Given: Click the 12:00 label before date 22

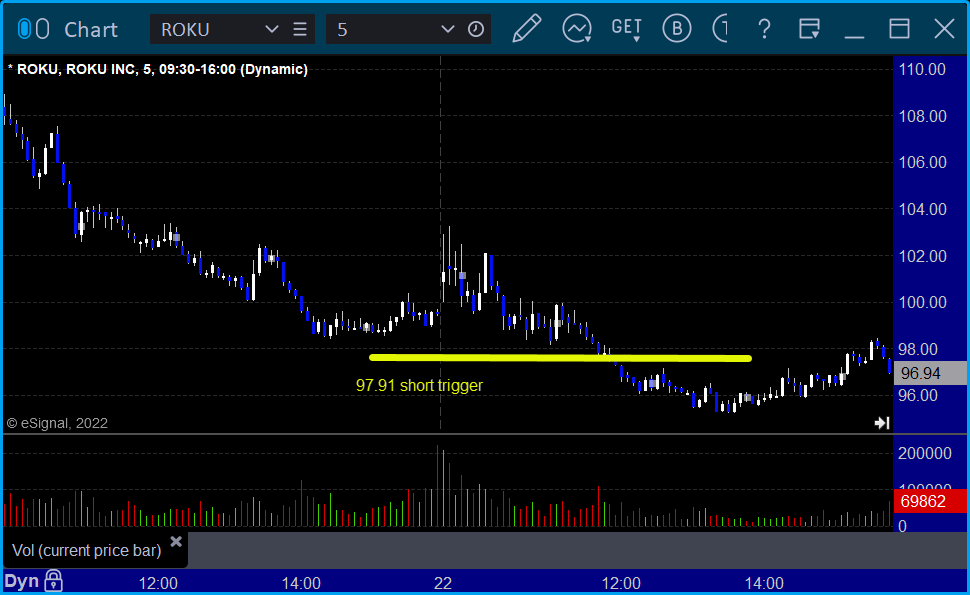Looking at the screenshot, I should coord(158,583).
